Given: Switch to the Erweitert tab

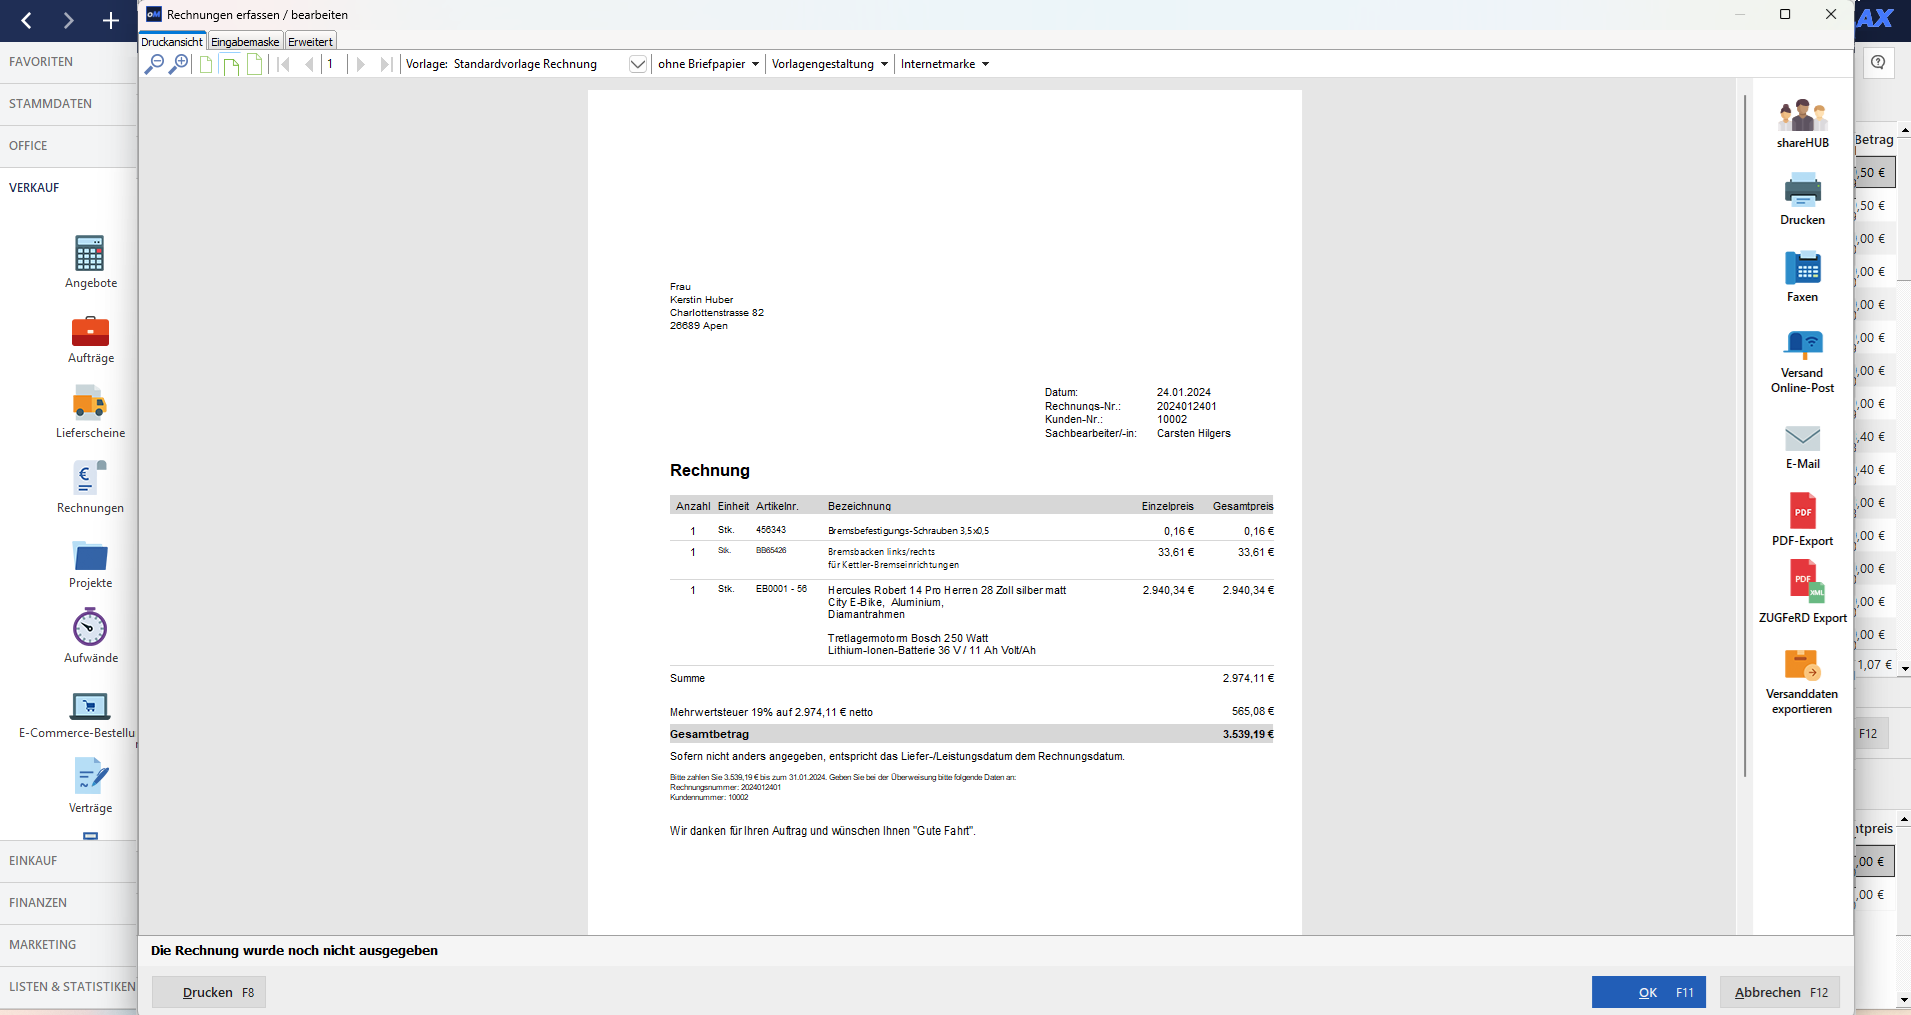Looking at the screenshot, I should (x=310, y=42).
